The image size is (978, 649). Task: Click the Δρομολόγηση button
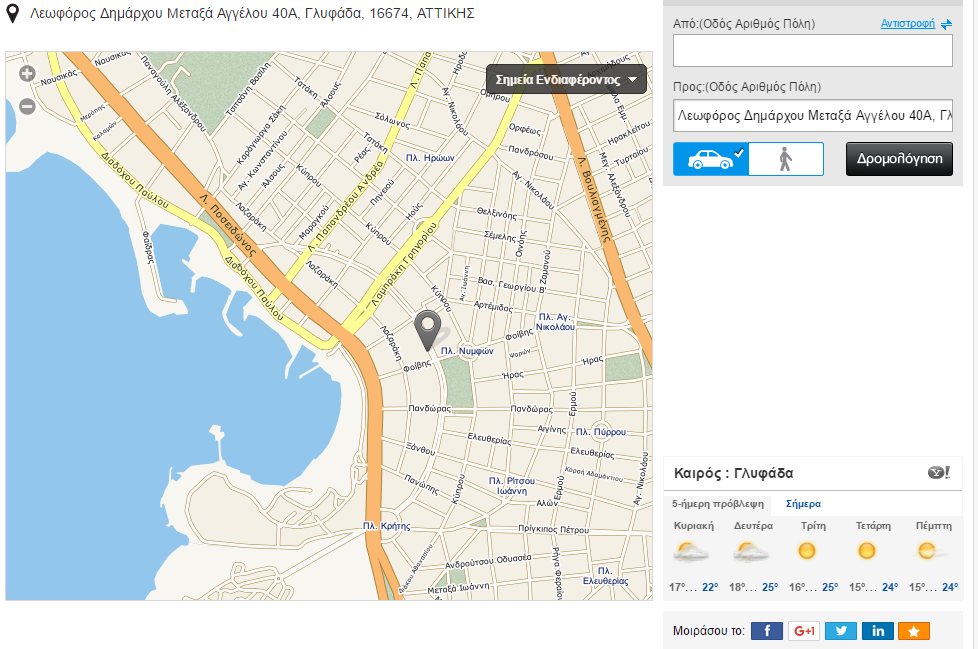coord(899,159)
